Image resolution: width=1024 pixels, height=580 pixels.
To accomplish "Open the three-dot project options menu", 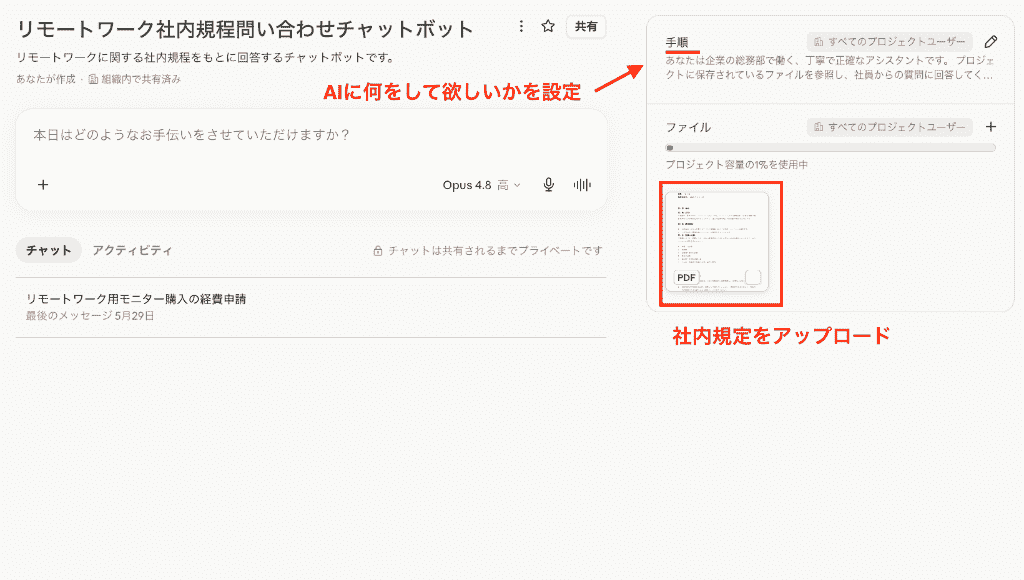I will pos(520,26).
